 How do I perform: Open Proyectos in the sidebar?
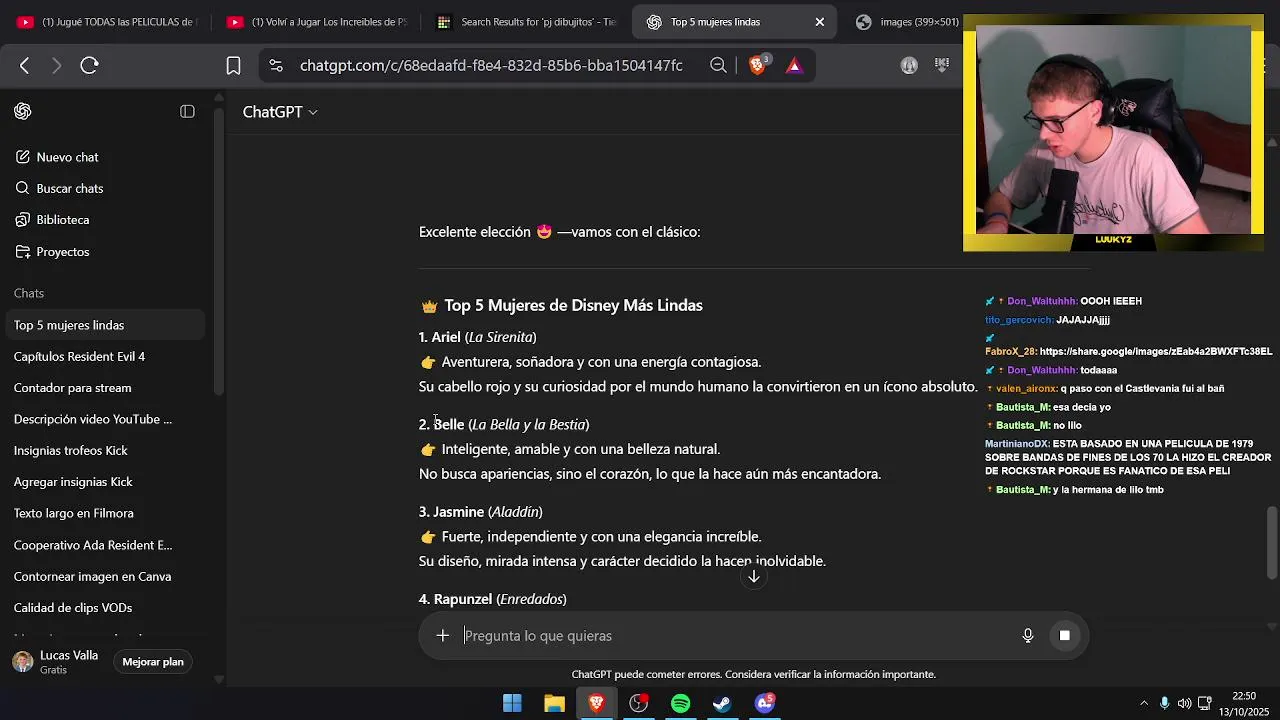click(x=105, y=251)
